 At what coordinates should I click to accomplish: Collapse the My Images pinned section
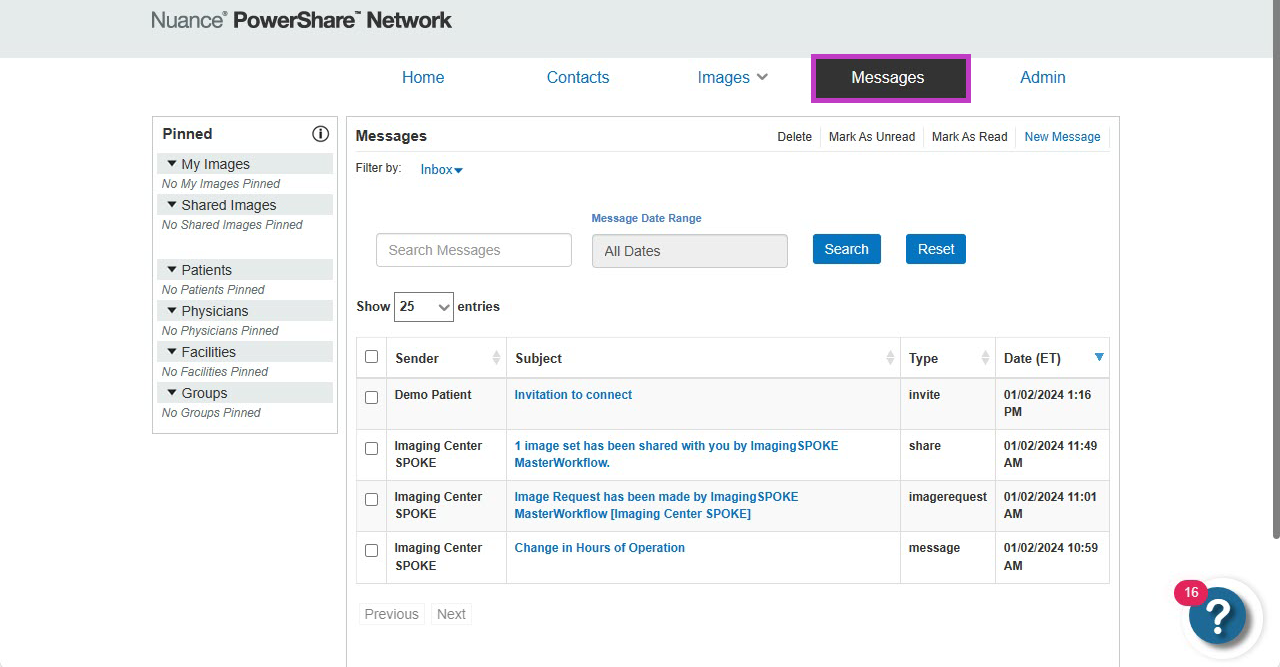pos(245,164)
